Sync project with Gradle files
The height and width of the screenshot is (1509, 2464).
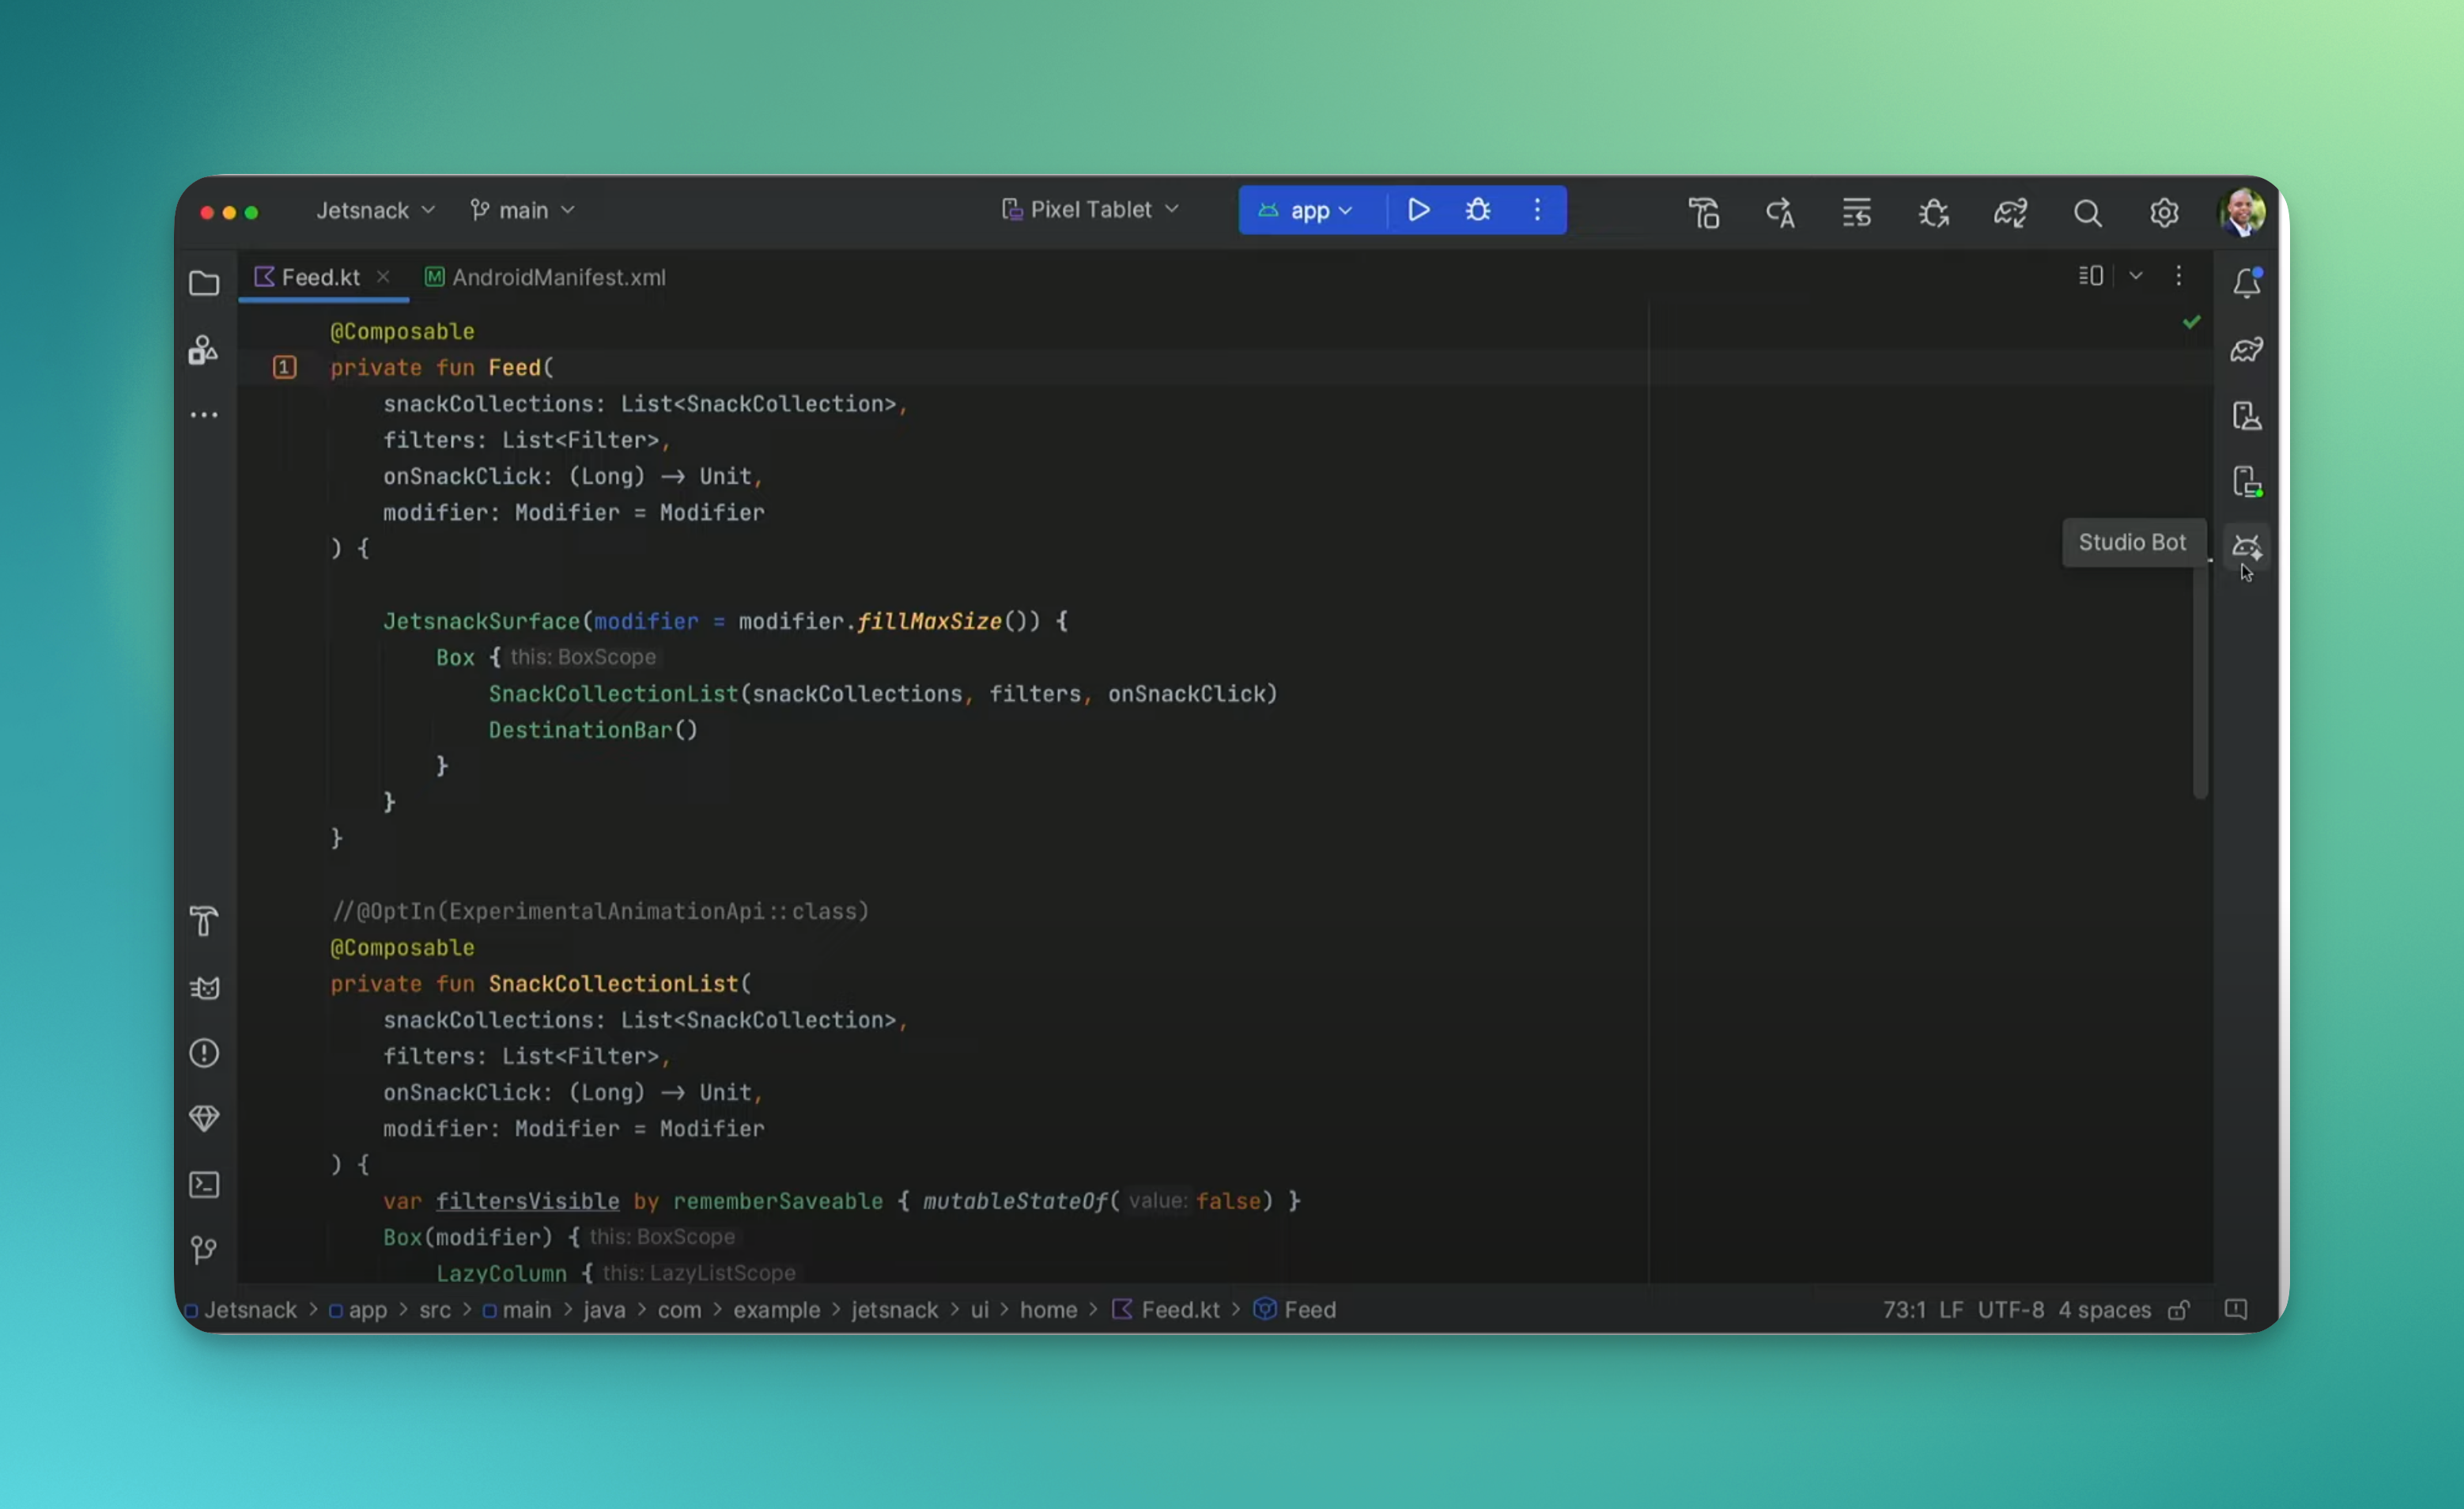pos(2010,212)
